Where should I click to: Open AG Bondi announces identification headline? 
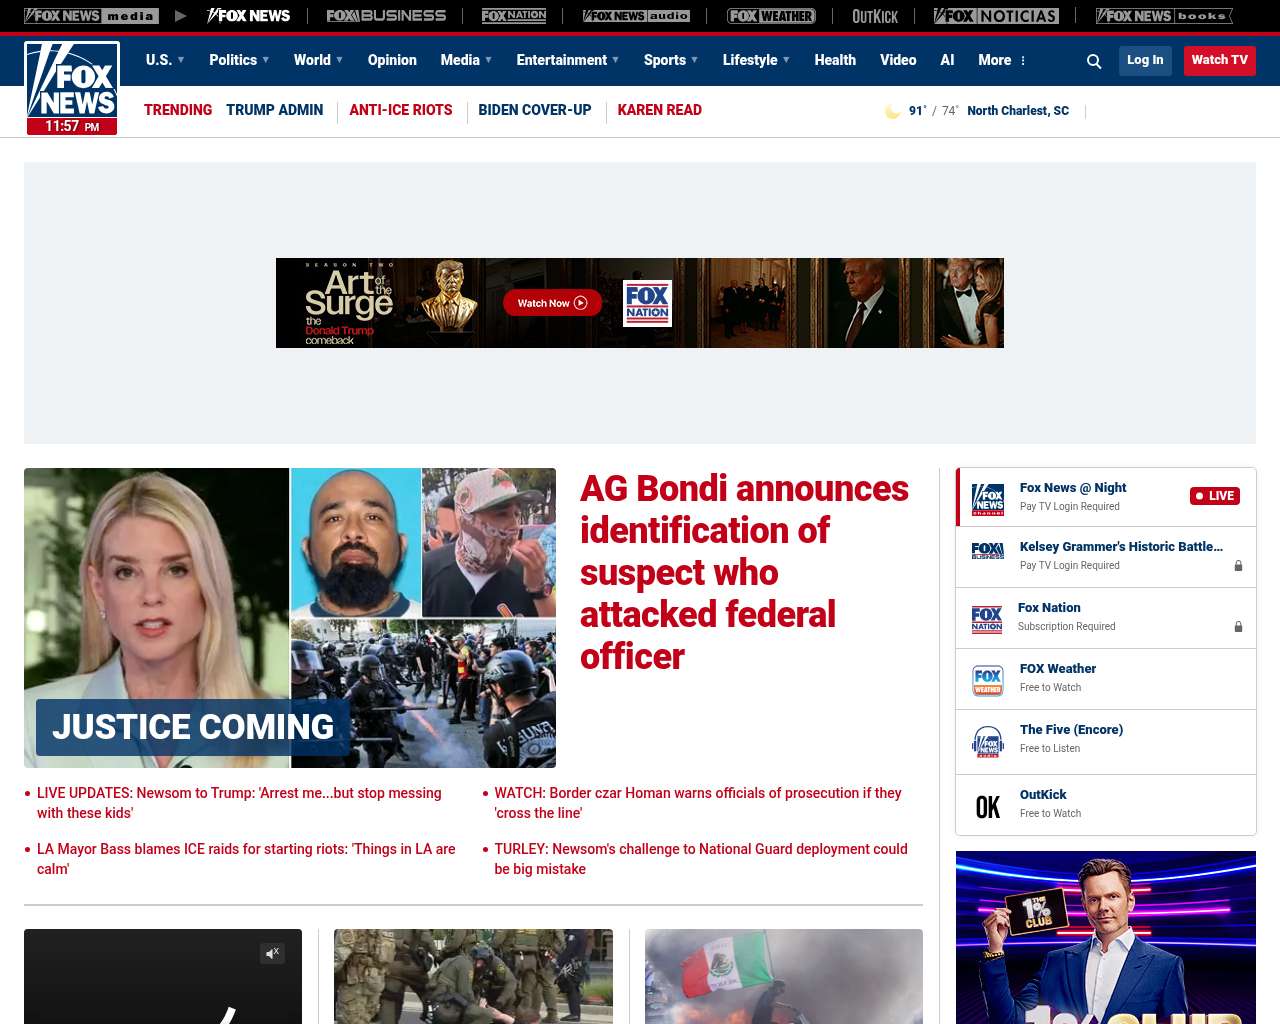[744, 572]
